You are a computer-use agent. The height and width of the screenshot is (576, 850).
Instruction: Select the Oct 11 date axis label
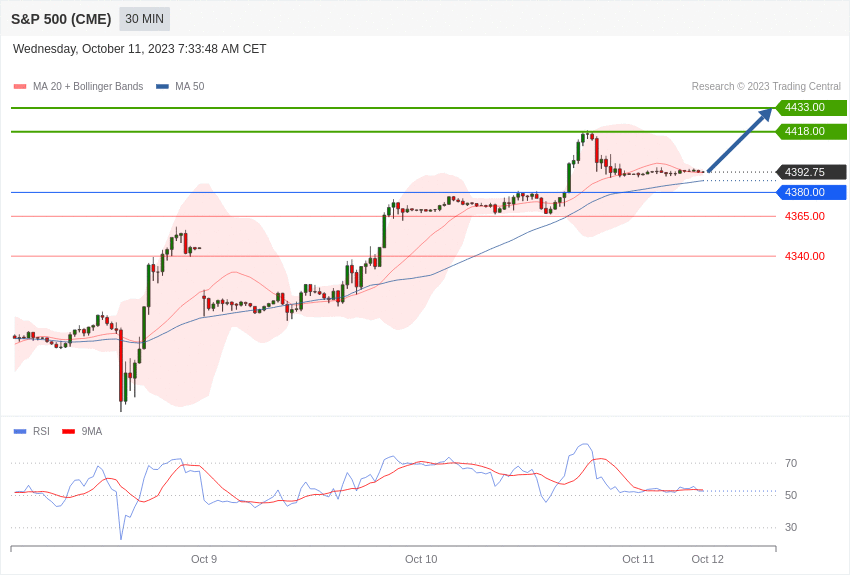coord(638,559)
